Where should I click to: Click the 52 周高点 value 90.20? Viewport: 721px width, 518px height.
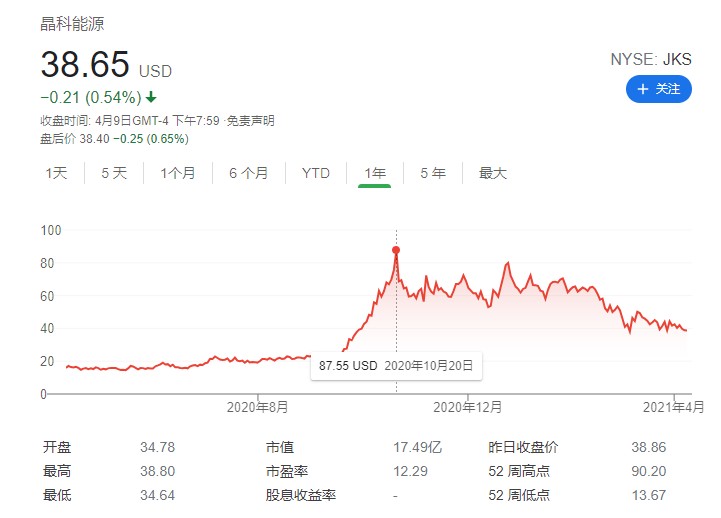[x=648, y=471]
